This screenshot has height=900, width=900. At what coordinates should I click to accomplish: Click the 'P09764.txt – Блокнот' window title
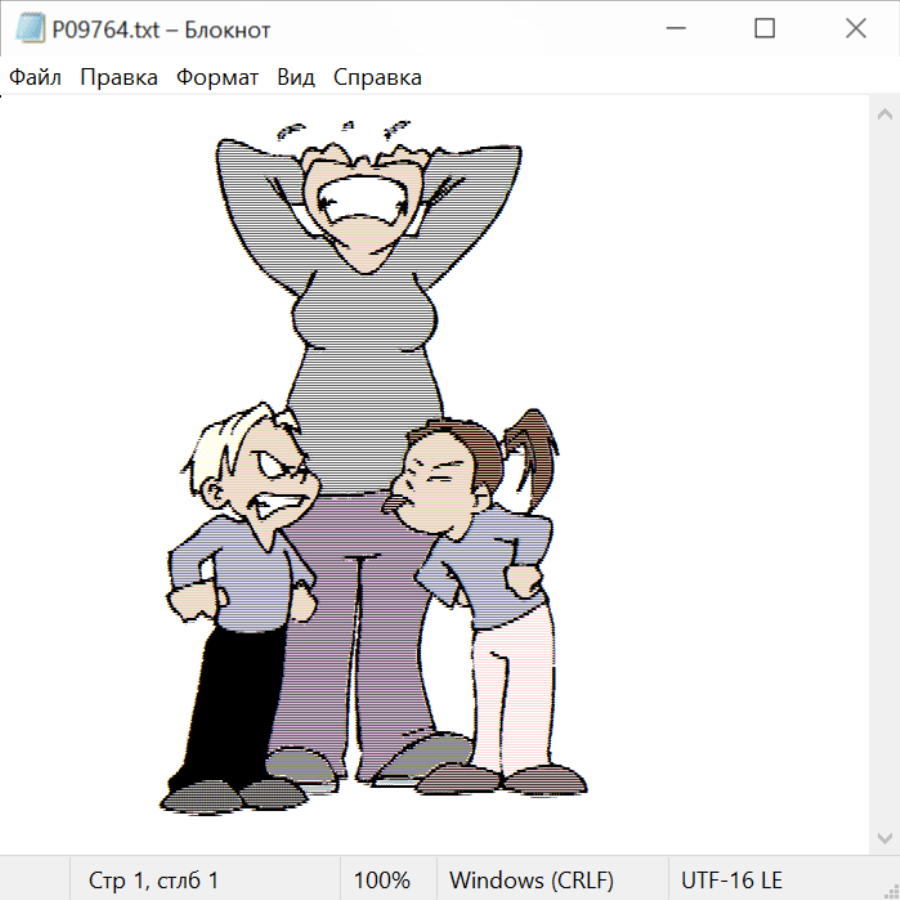tap(162, 30)
